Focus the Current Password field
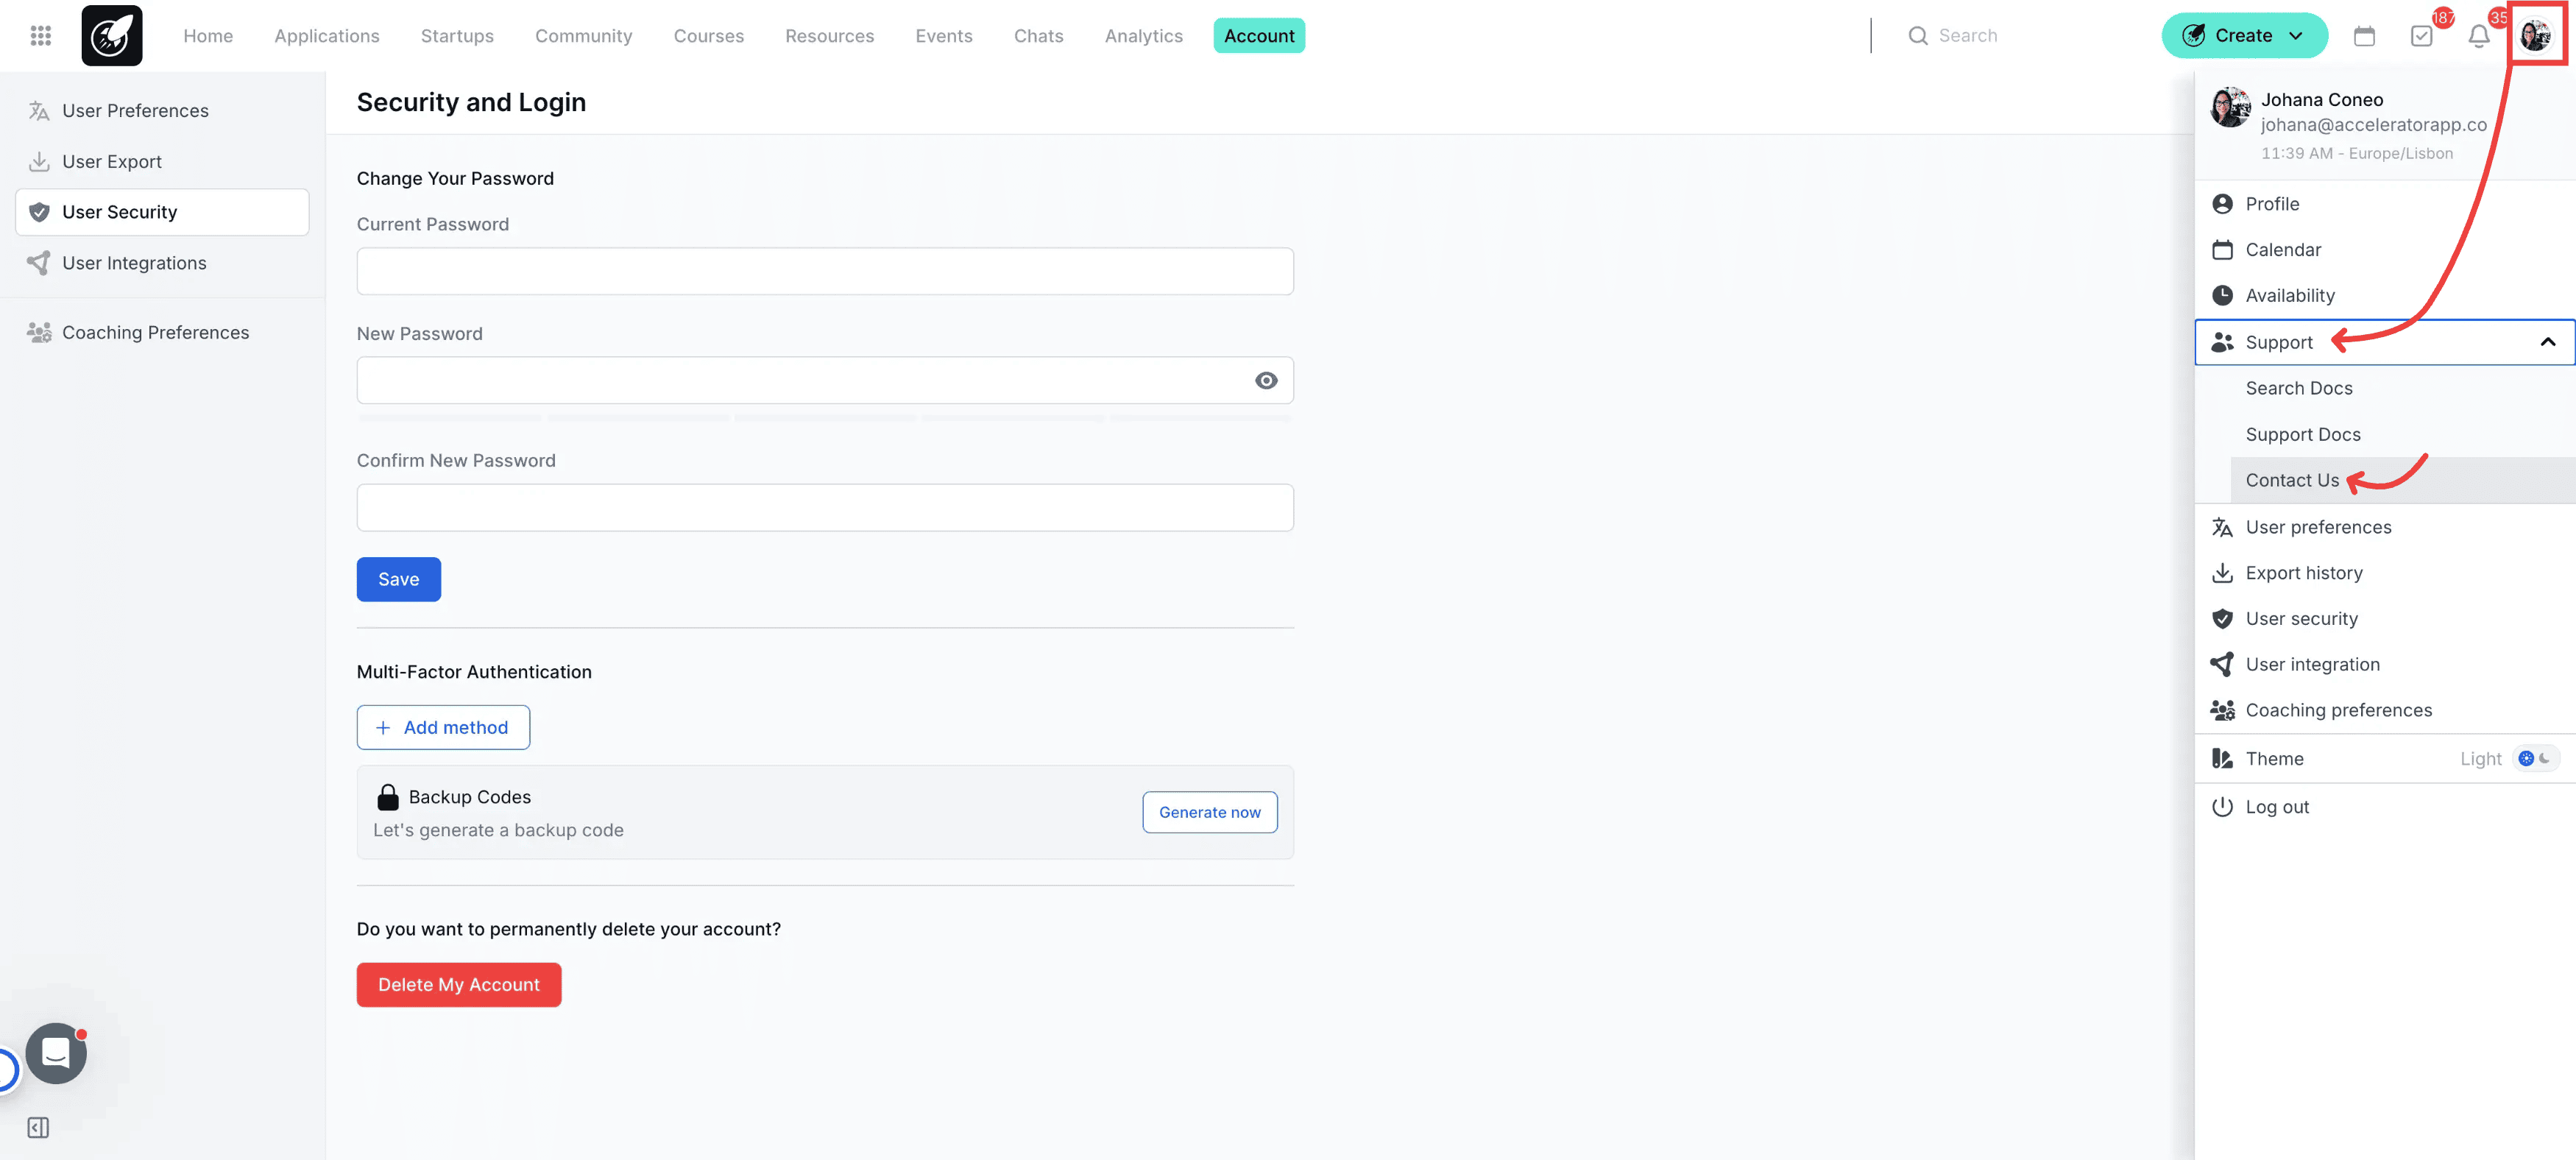2576x1160 pixels. click(825, 271)
